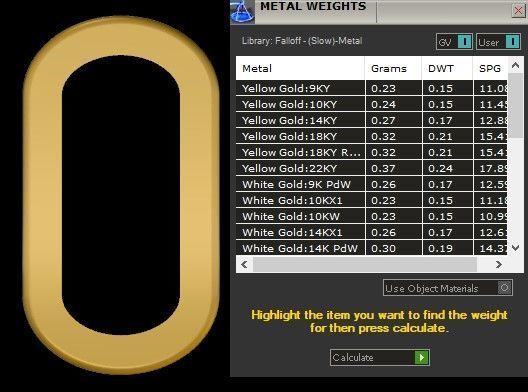Select the Yellow Gold:18KY row
Image resolution: width=528 pixels, height=392 pixels.
point(371,136)
